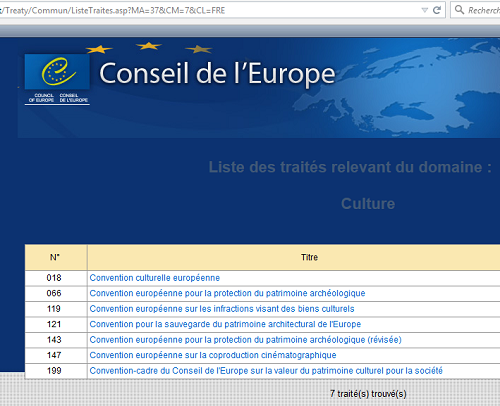Click the Titre column header

(x=309, y=257)
